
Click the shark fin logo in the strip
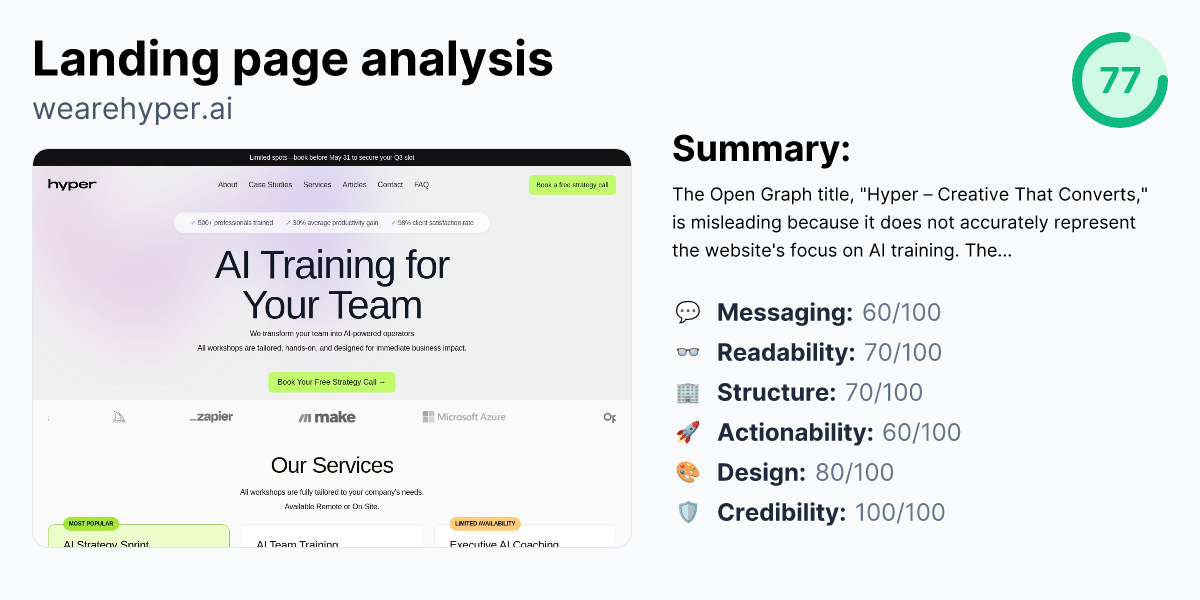[x=118, y=417]
